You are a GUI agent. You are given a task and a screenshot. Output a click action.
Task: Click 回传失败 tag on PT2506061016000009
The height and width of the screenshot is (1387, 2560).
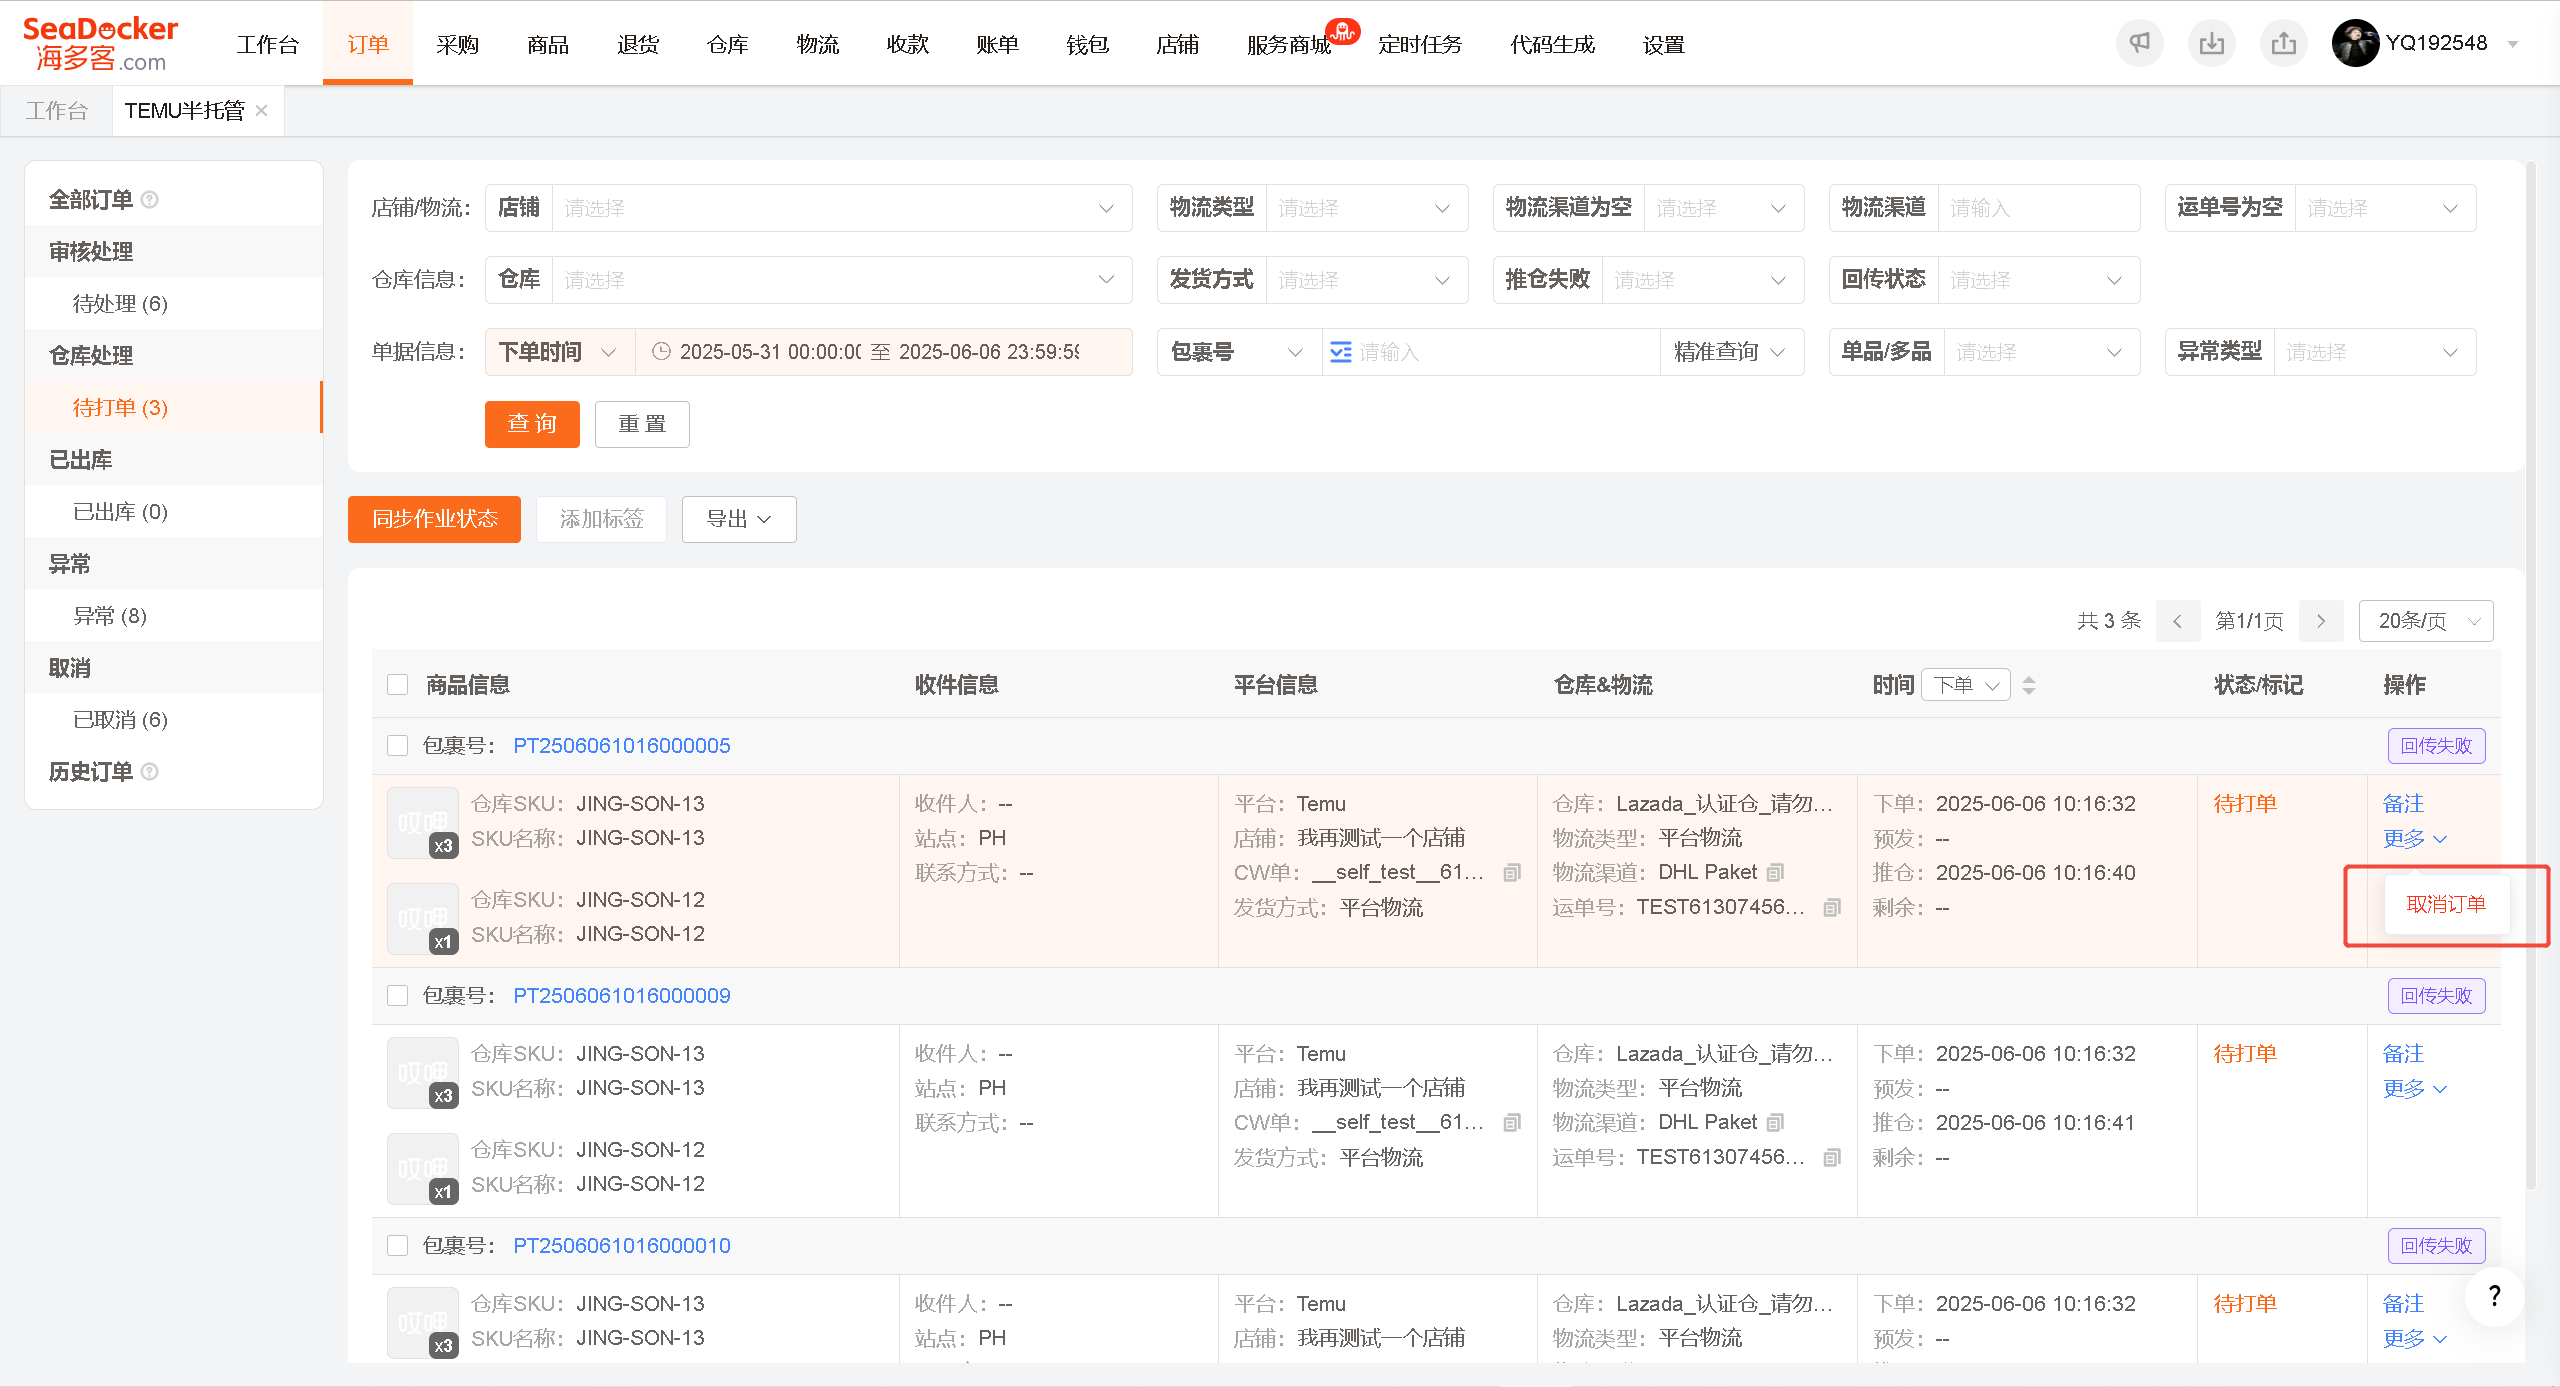[x=2436, y=996]
